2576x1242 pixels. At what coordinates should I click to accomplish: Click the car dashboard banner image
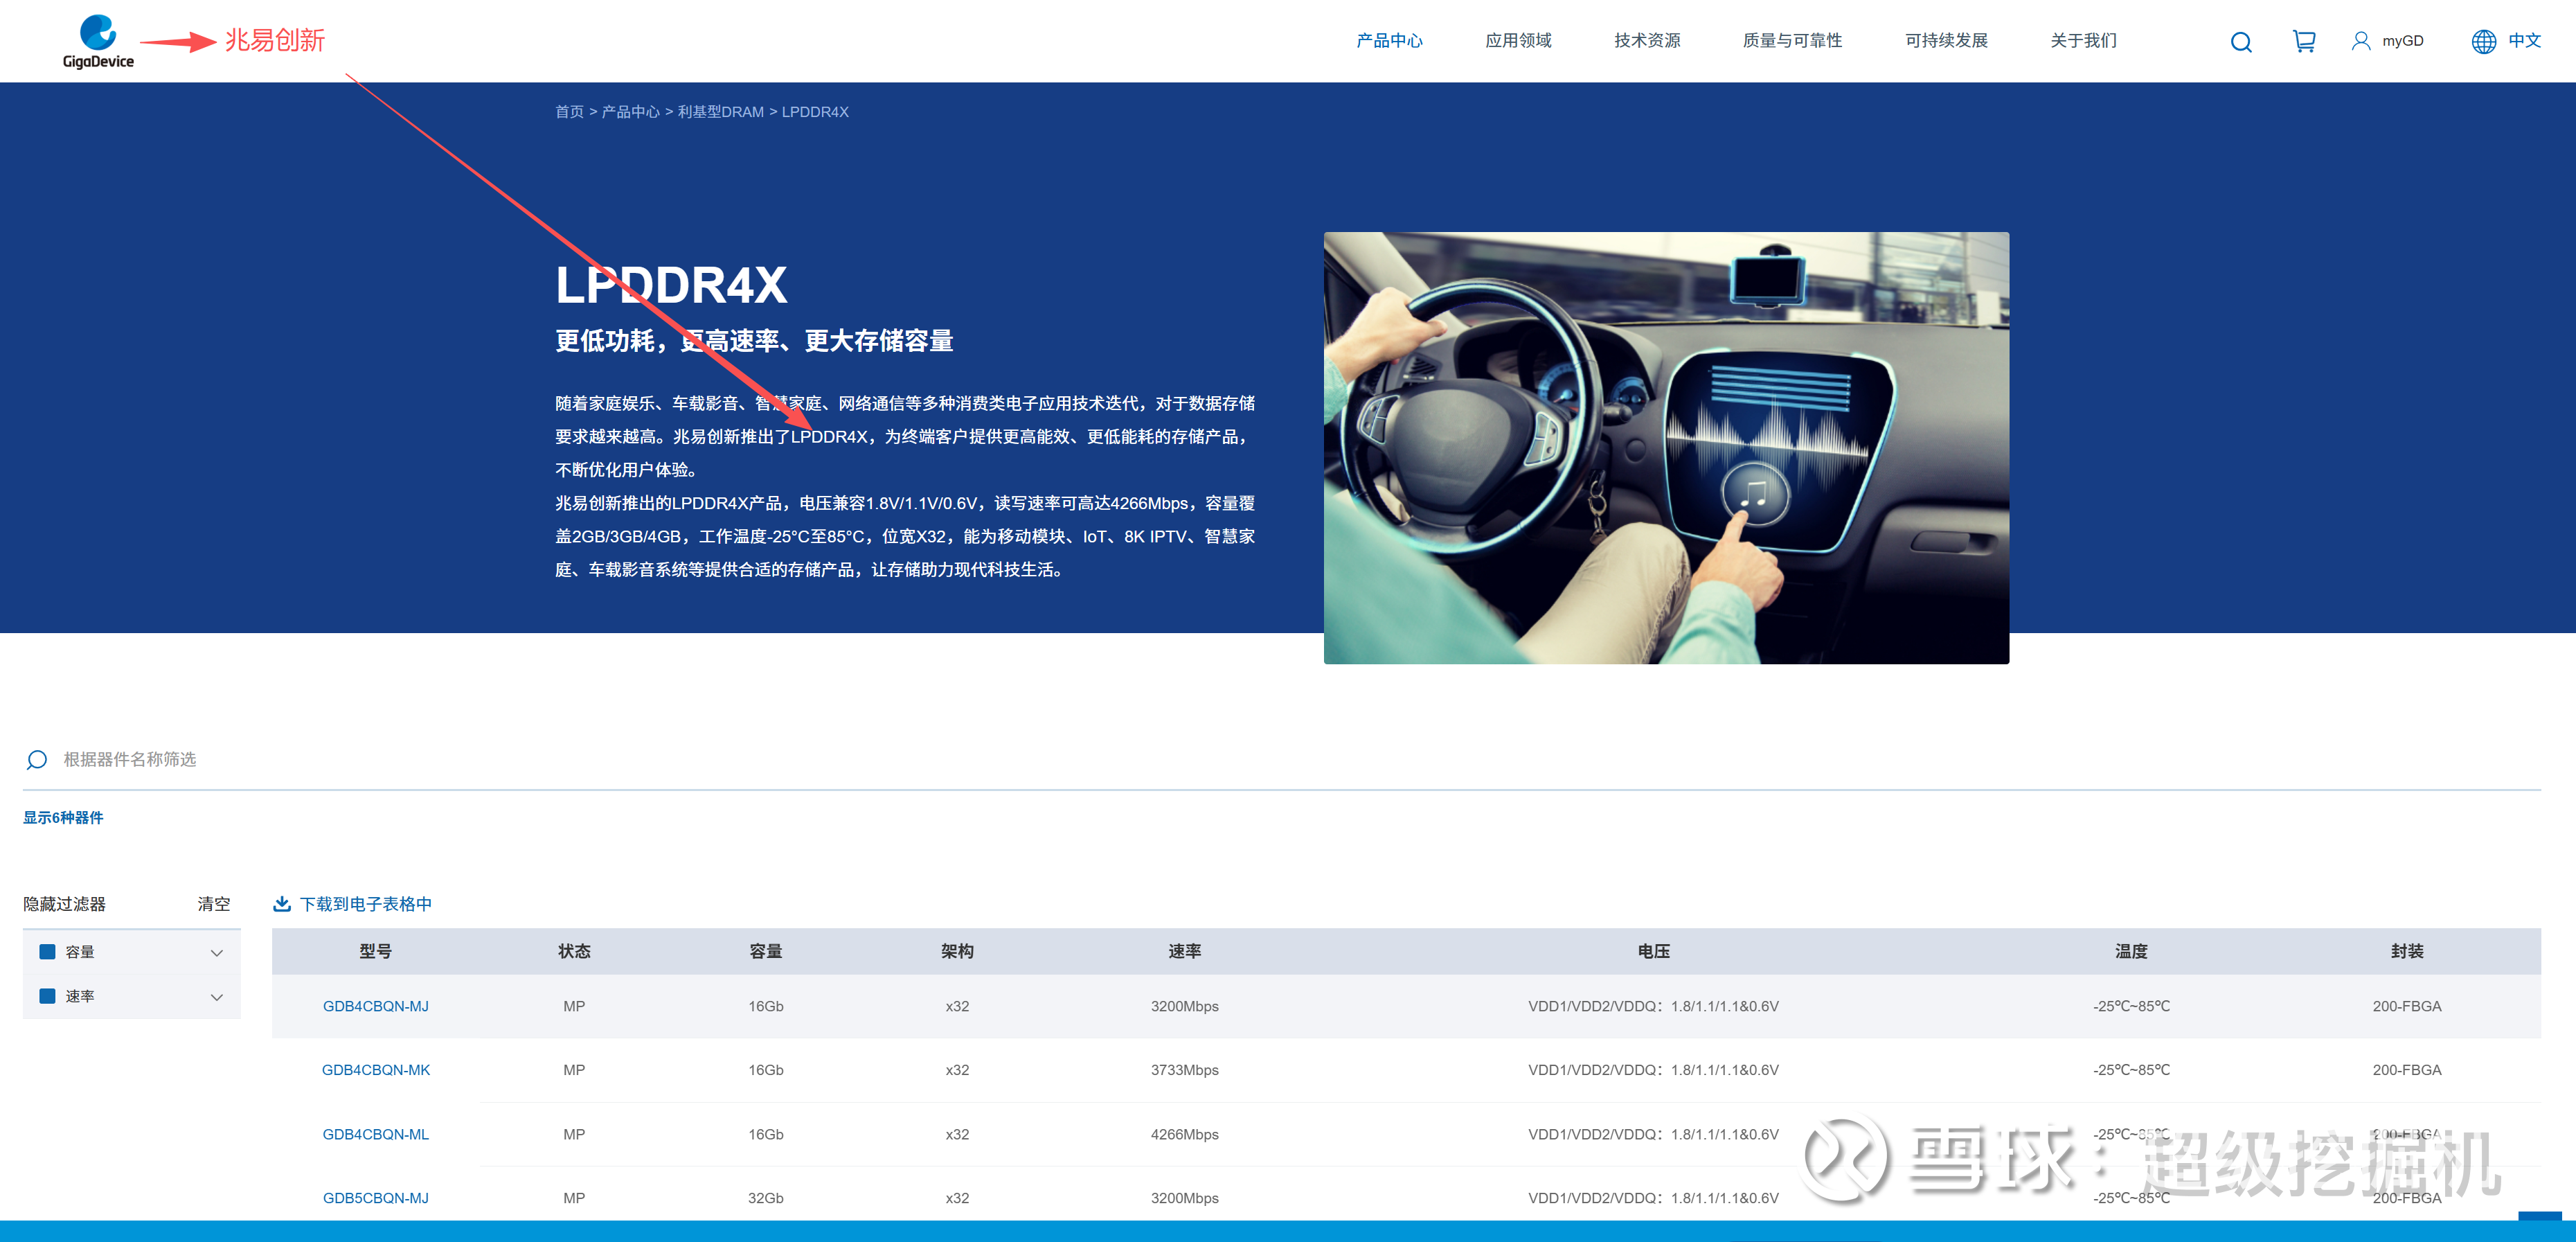pyautogui.click(x=1665, y=448)
